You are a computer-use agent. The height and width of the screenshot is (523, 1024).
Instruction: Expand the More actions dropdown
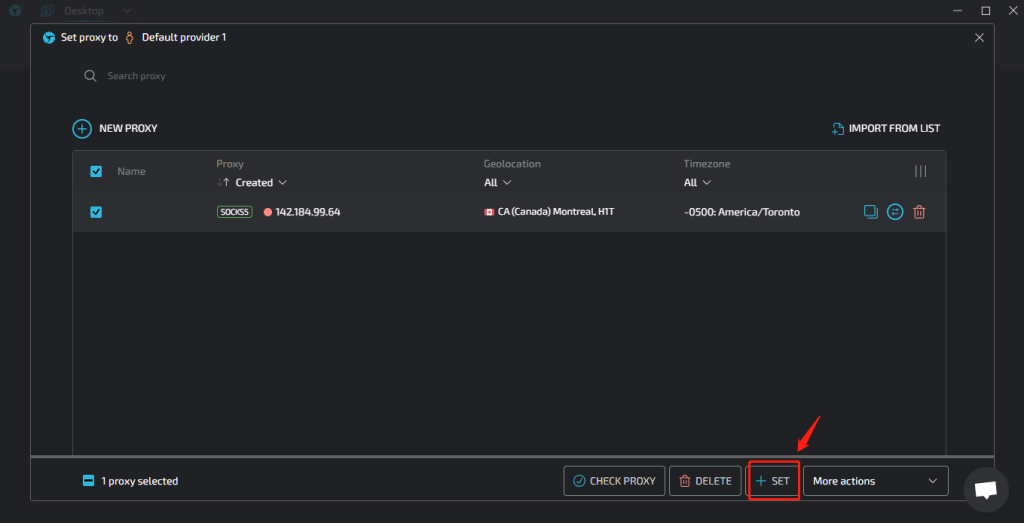tap(875, 481)
